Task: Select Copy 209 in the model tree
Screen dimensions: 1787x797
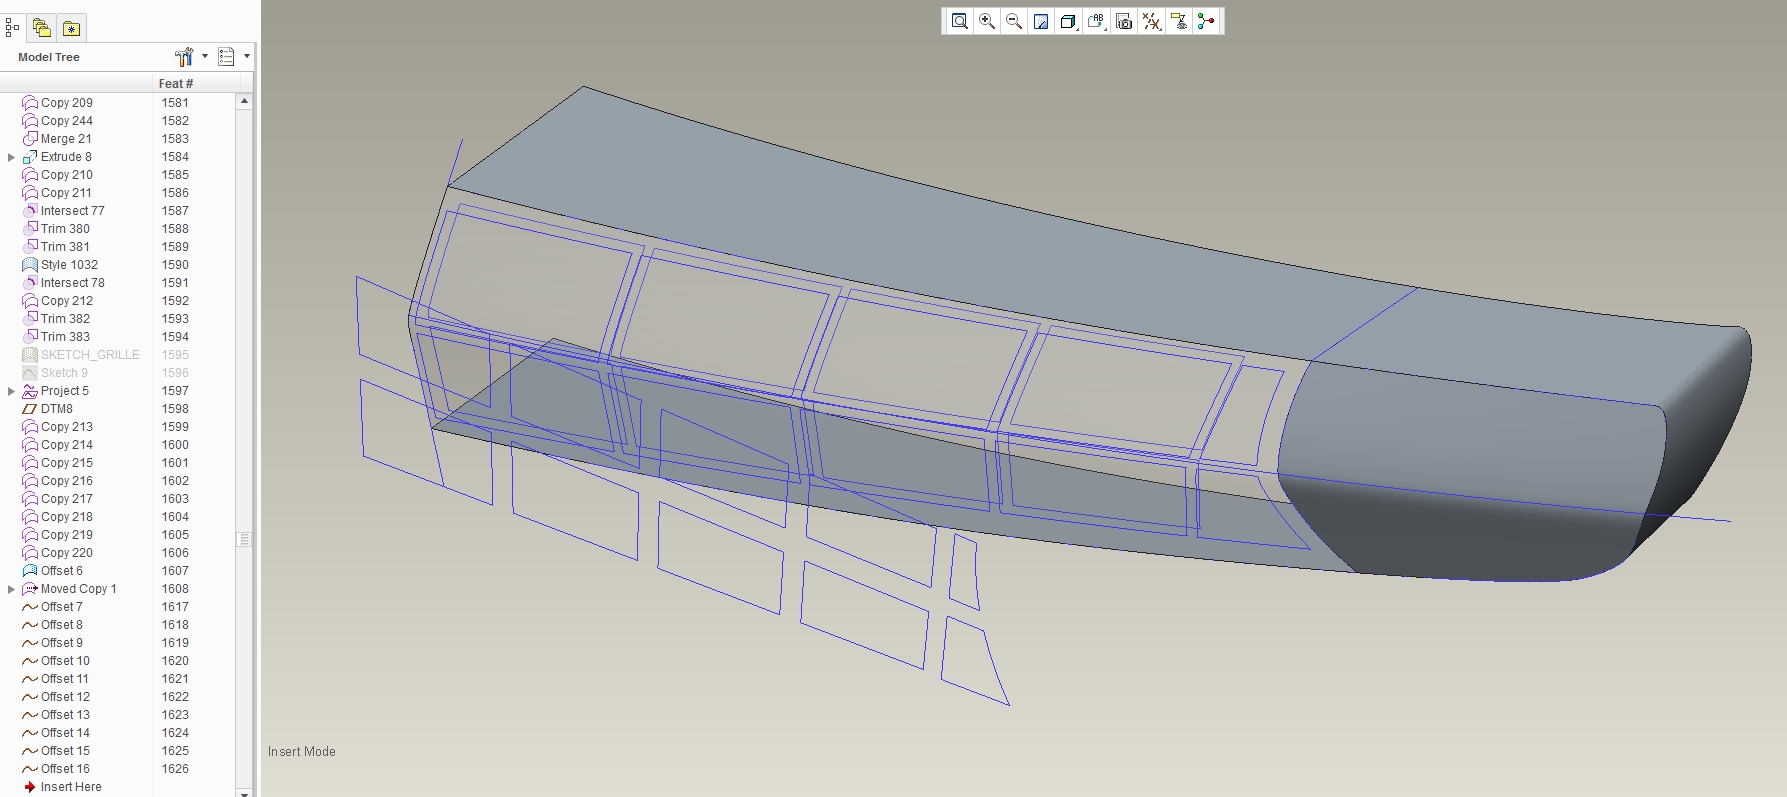Action: tap(67, 103)
